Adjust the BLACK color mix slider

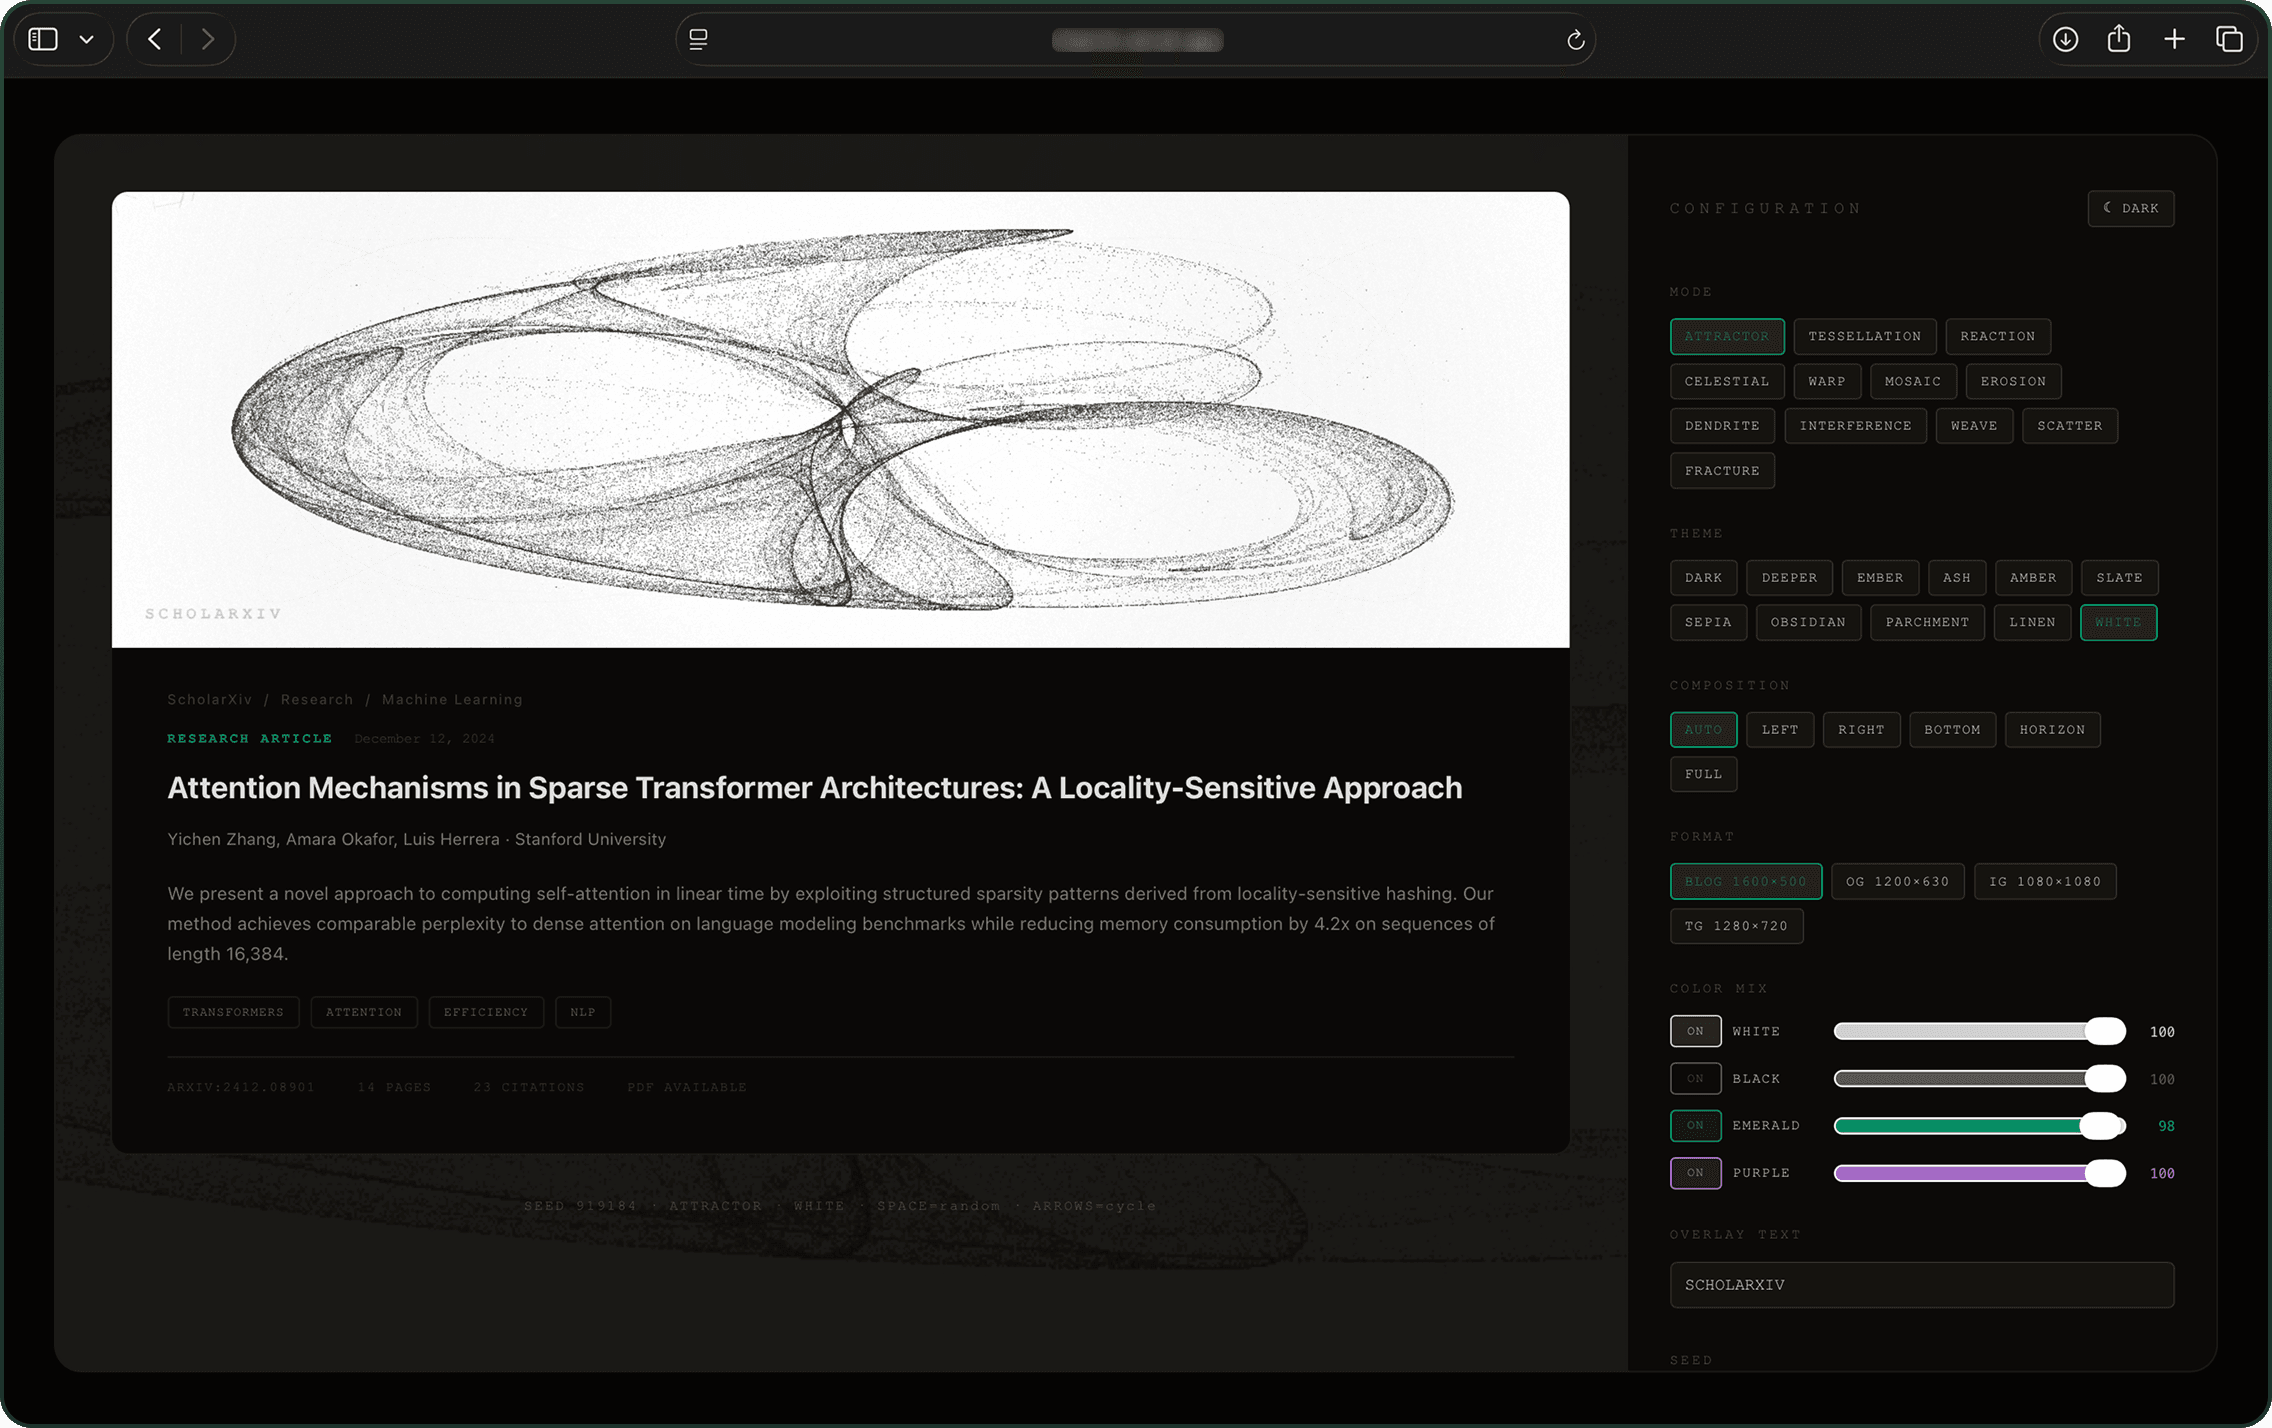[x=1979, y=1079]
